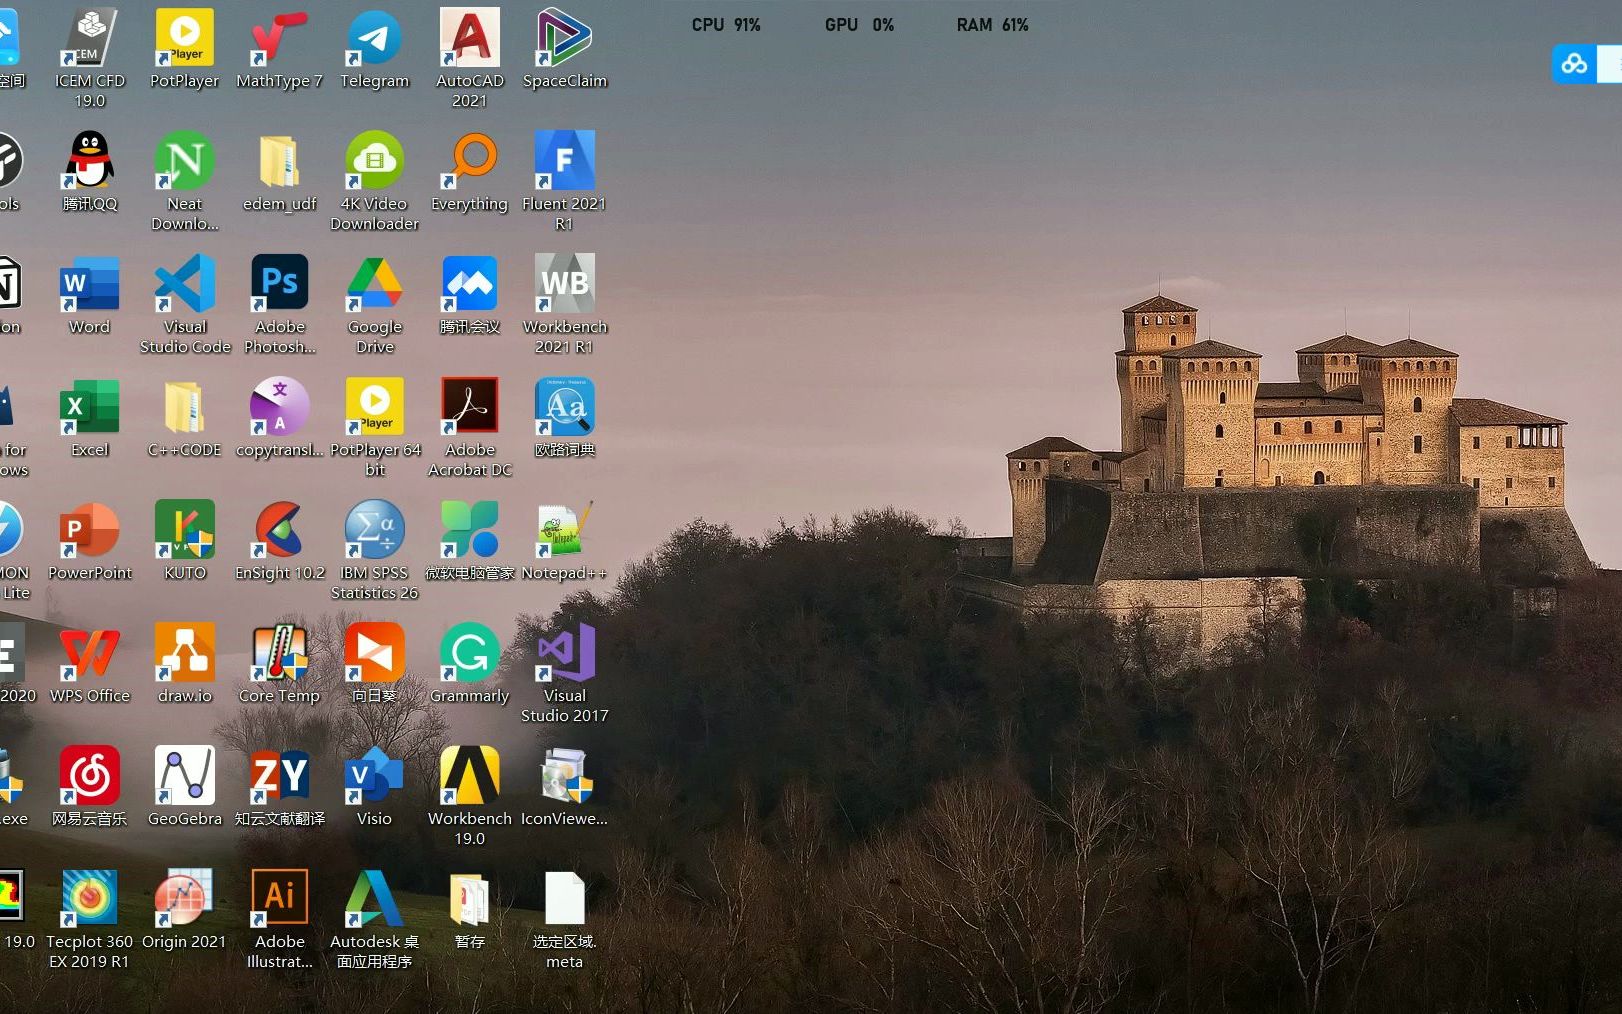Open the Grammarly shortcut
Image resolution: width=1622 pixels, height=1014 pixels.
[470, 663]
